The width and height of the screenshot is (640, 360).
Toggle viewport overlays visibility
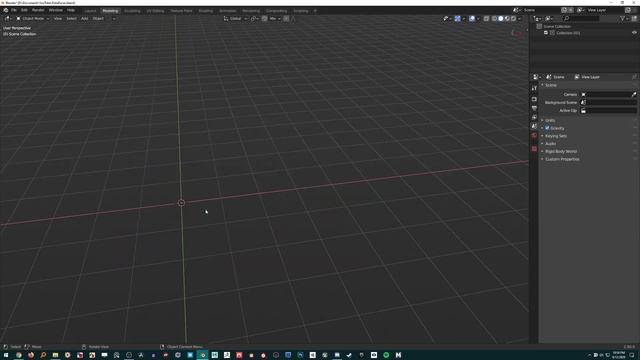pyautogui.click(x=472, y=18)
